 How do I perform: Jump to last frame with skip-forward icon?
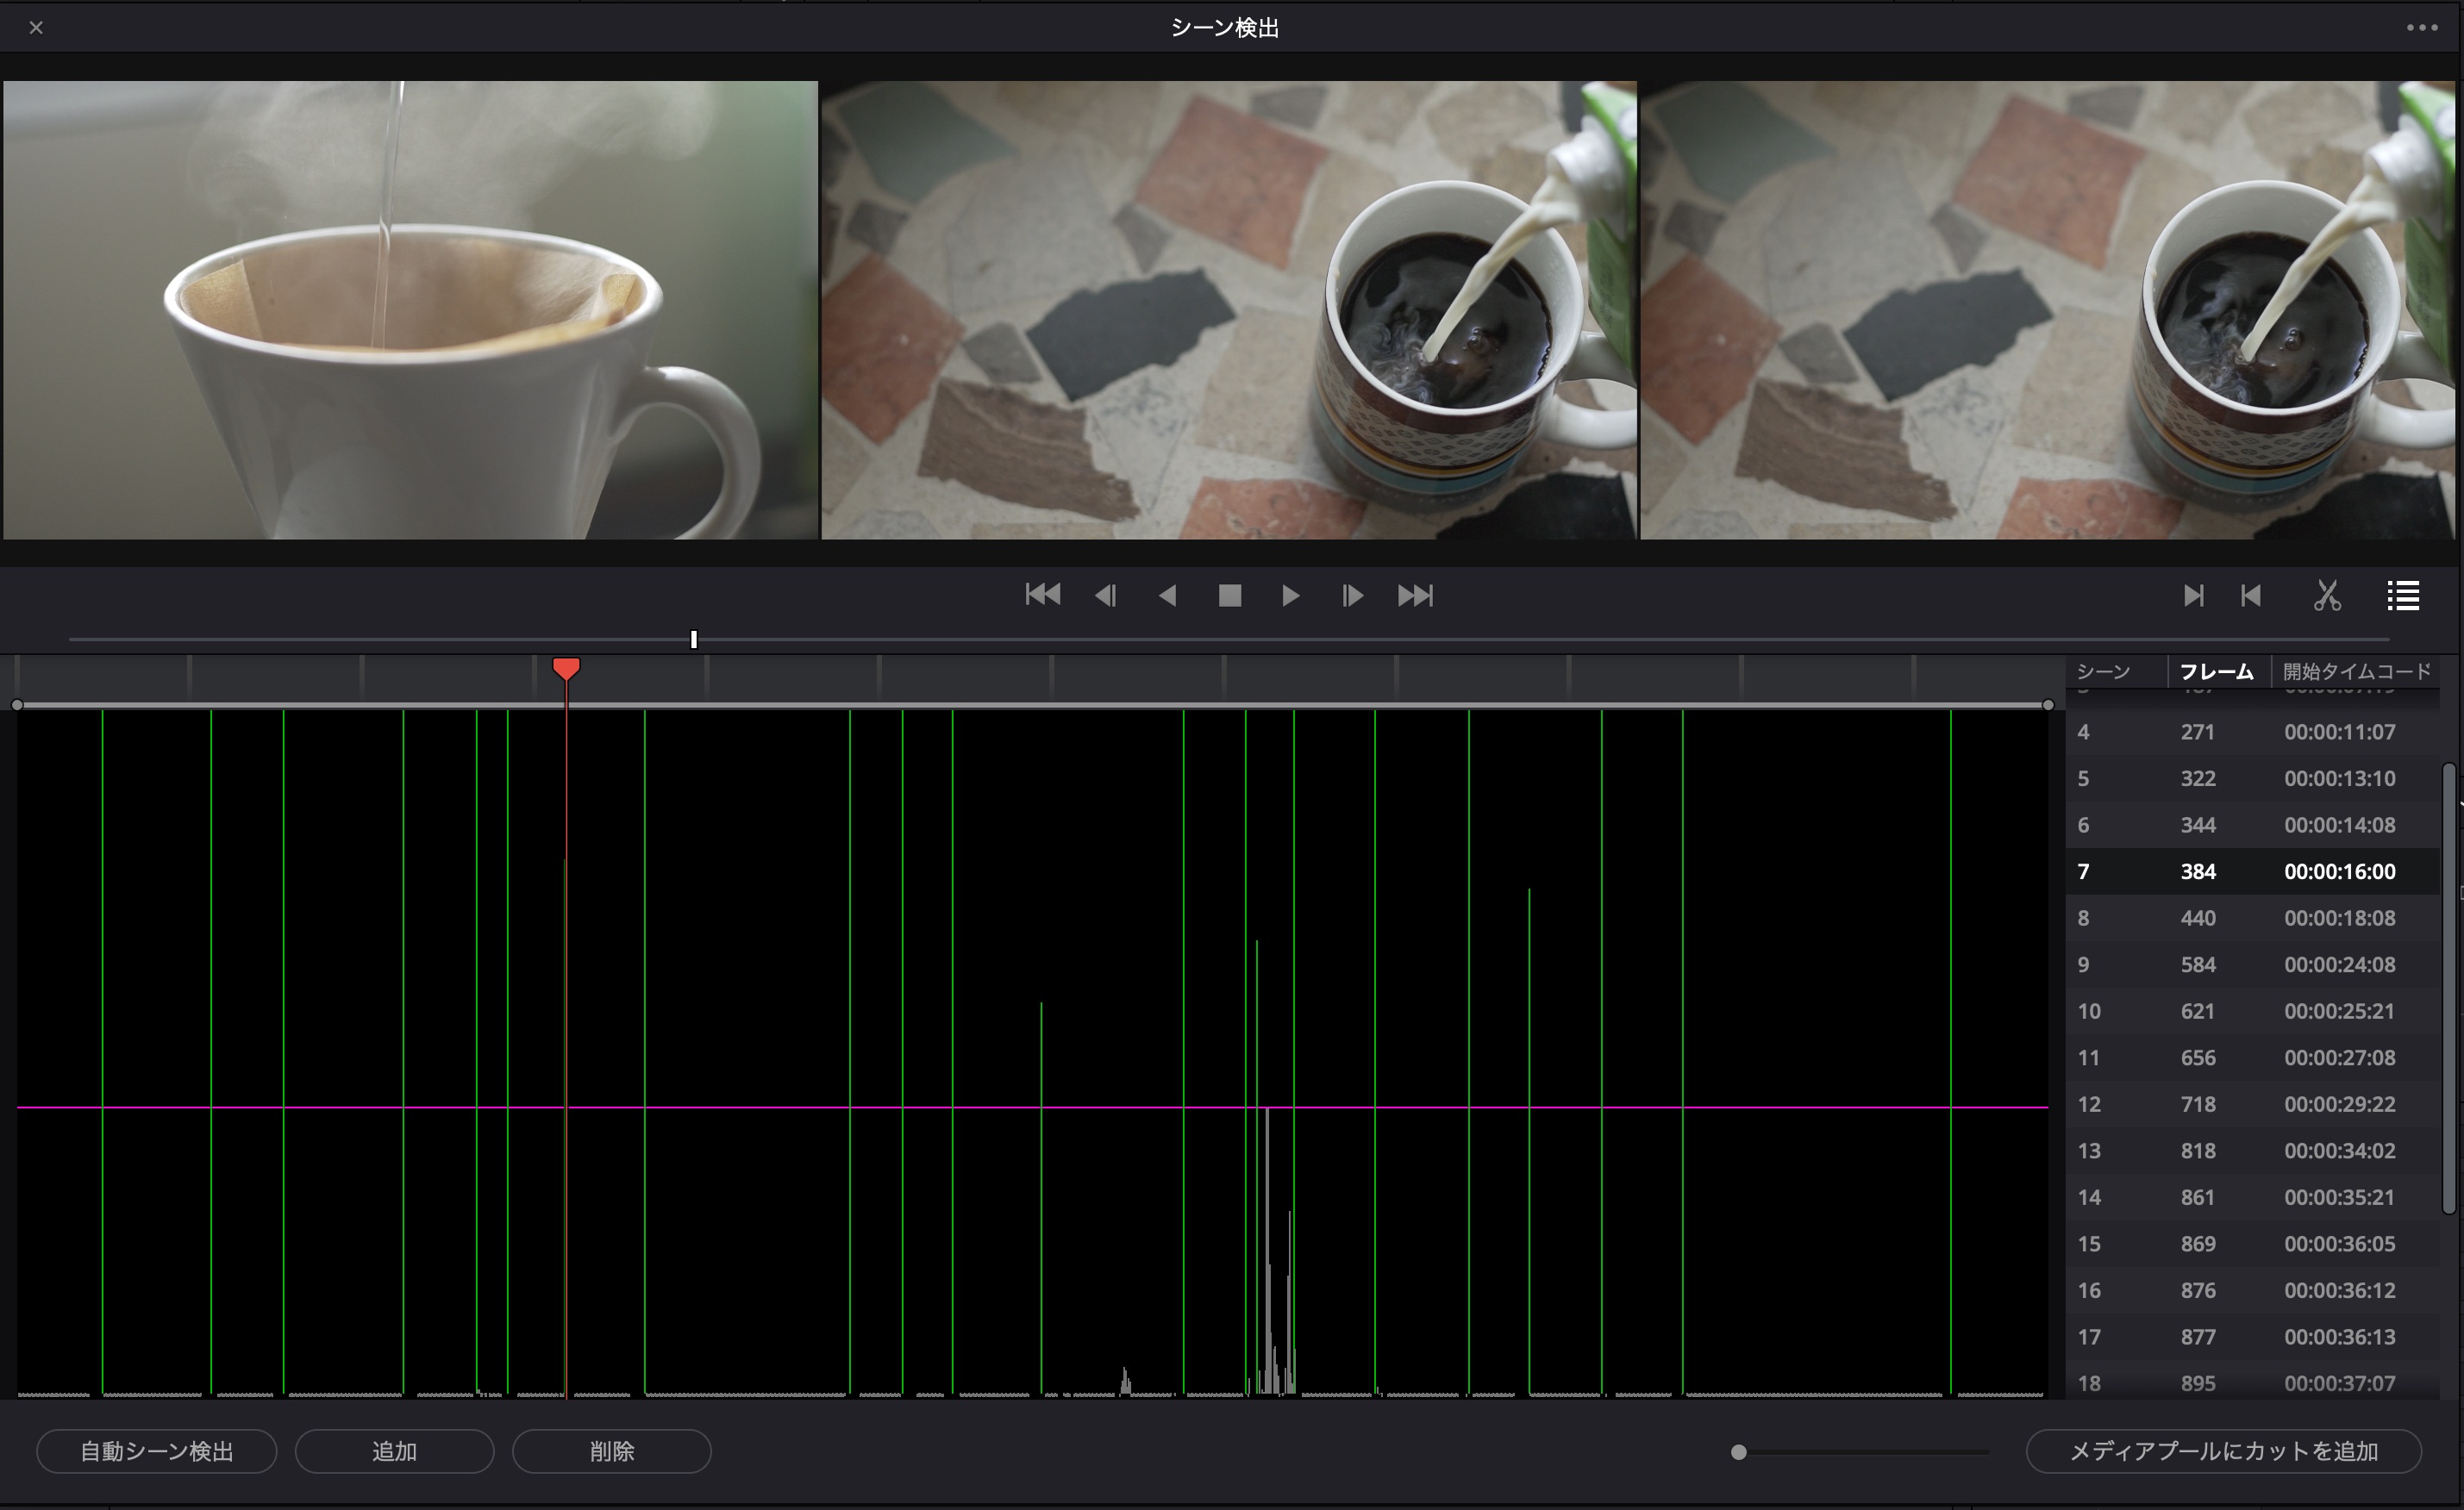[x=1415, y=596]
